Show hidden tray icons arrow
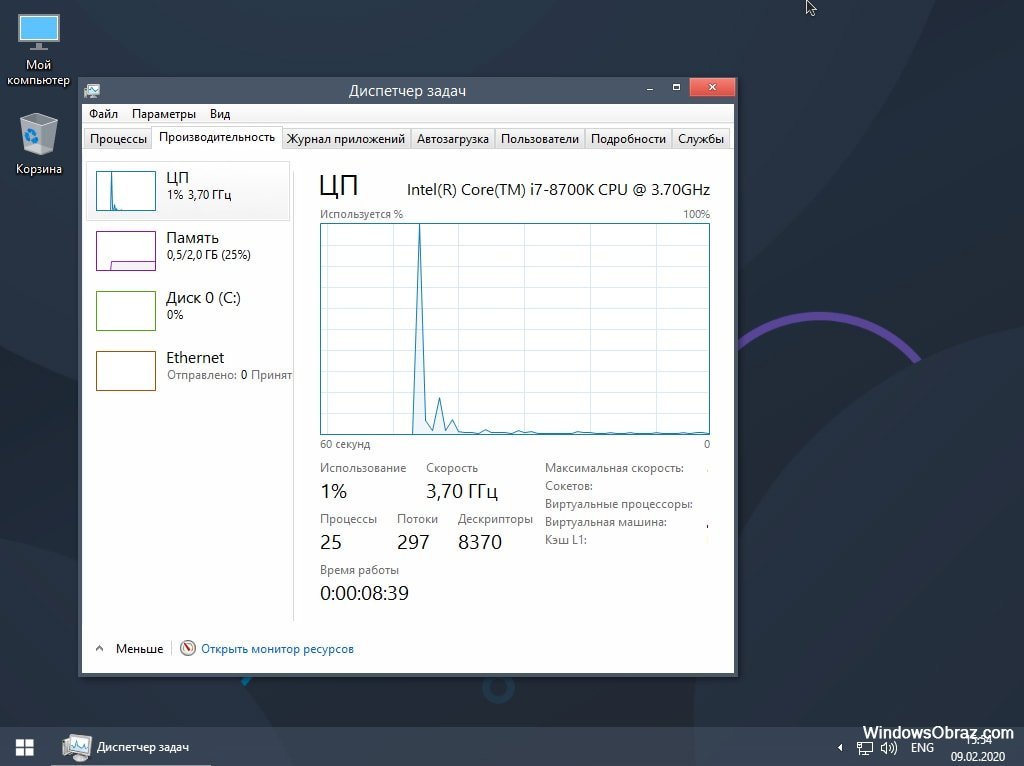The height and width of the screenshot is (766, 1024). (840, 748)
